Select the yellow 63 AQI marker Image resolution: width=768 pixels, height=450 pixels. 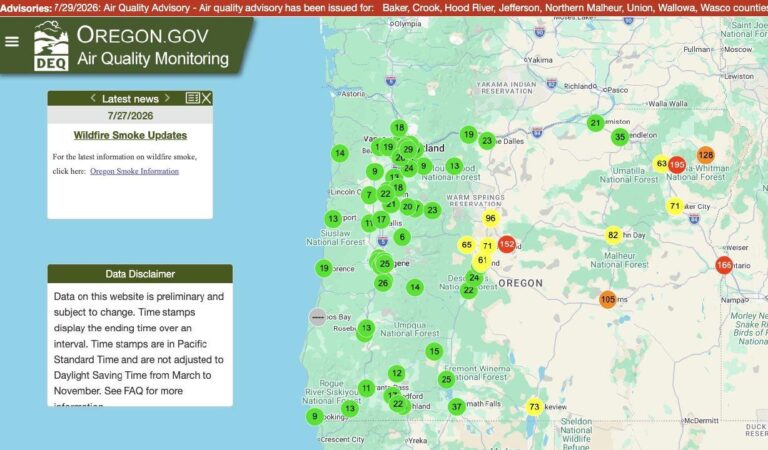point(661,164)
